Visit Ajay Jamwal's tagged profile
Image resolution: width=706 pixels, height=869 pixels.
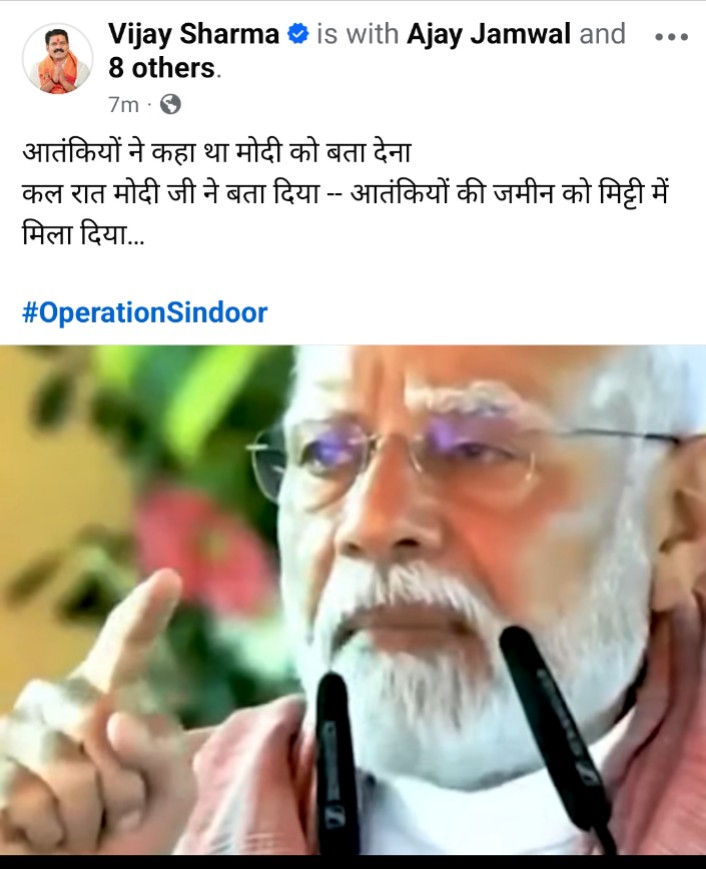click(488, 34)
